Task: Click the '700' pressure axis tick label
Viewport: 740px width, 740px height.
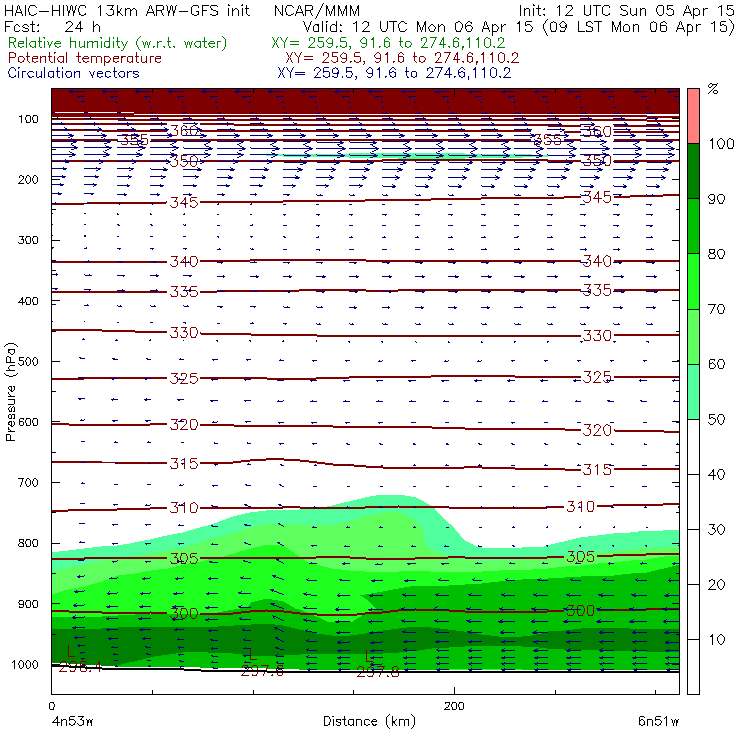Action: tap(28, 483)
